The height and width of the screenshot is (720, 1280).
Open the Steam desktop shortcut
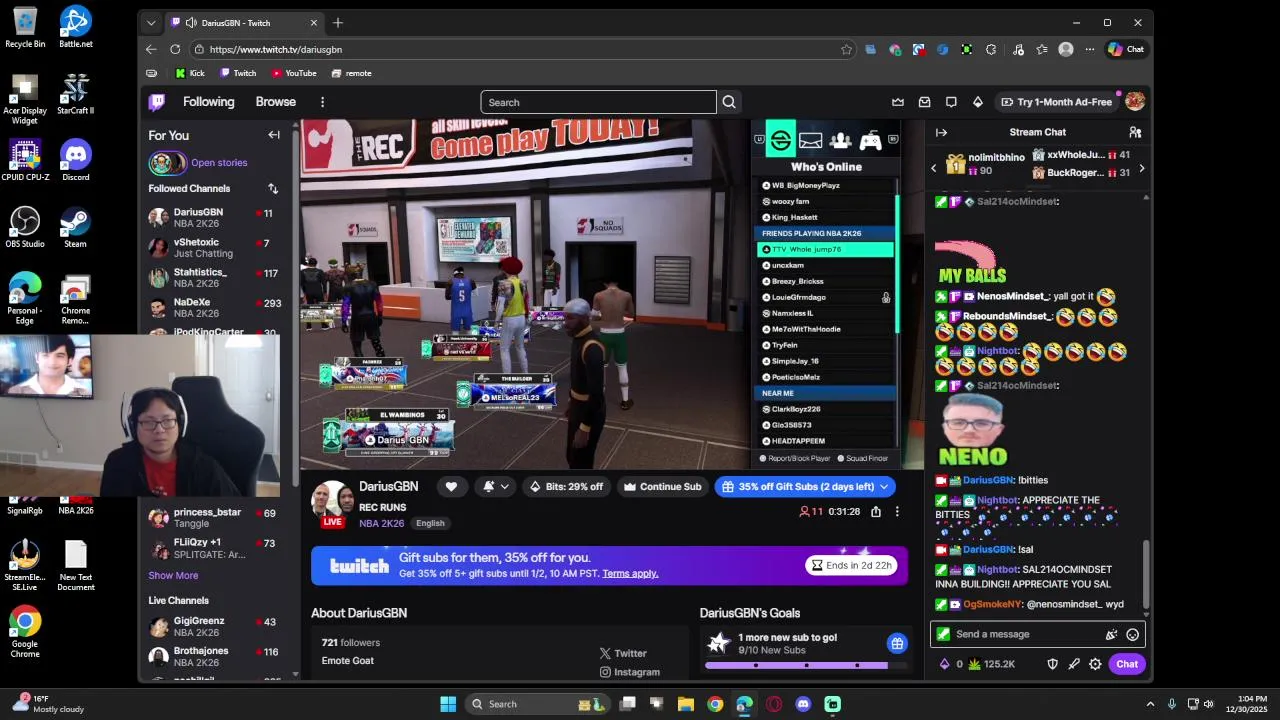(x=75, y=227)
